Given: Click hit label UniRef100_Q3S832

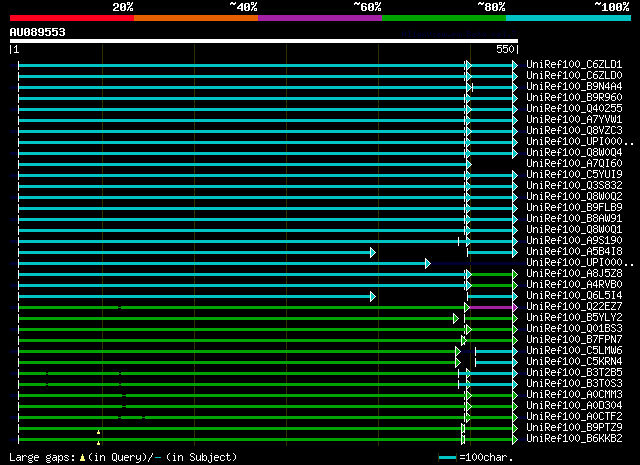Looking at the screenshot, I should click(x=574, y=186).
